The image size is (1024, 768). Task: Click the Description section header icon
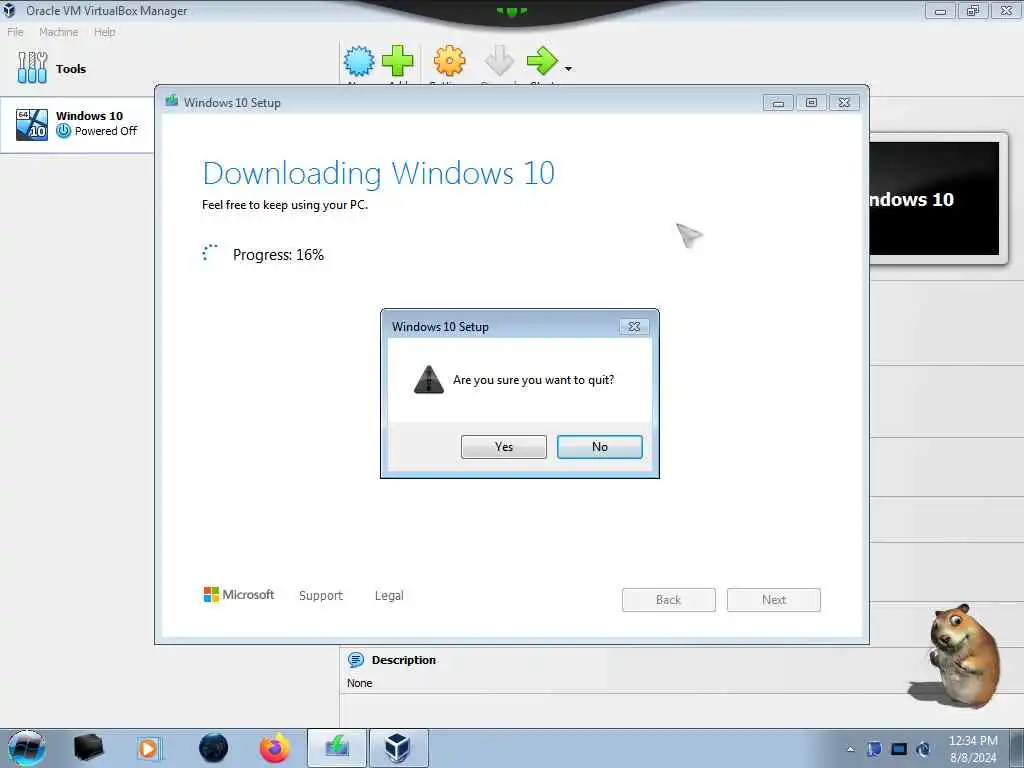[x=356, y=660]
